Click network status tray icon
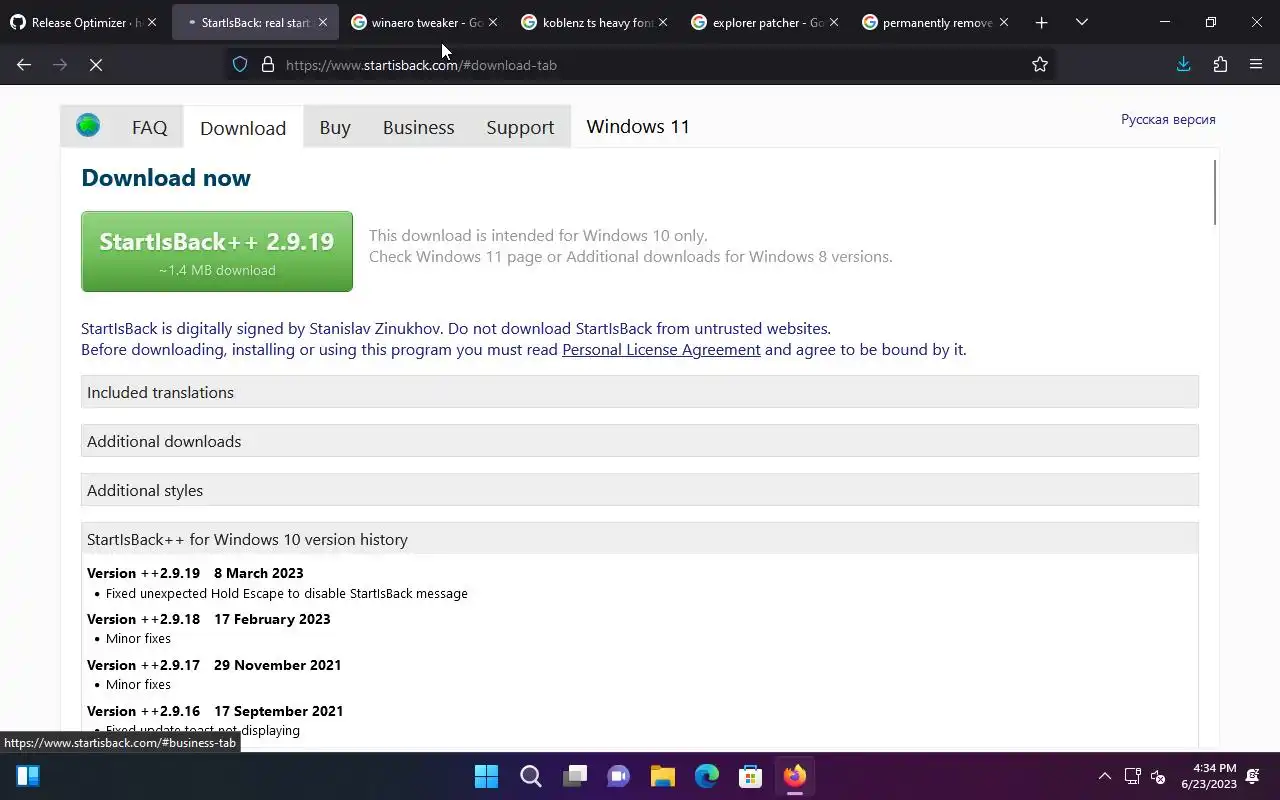The width and height of the screenshot is (1280, 800). (1133, 776)
